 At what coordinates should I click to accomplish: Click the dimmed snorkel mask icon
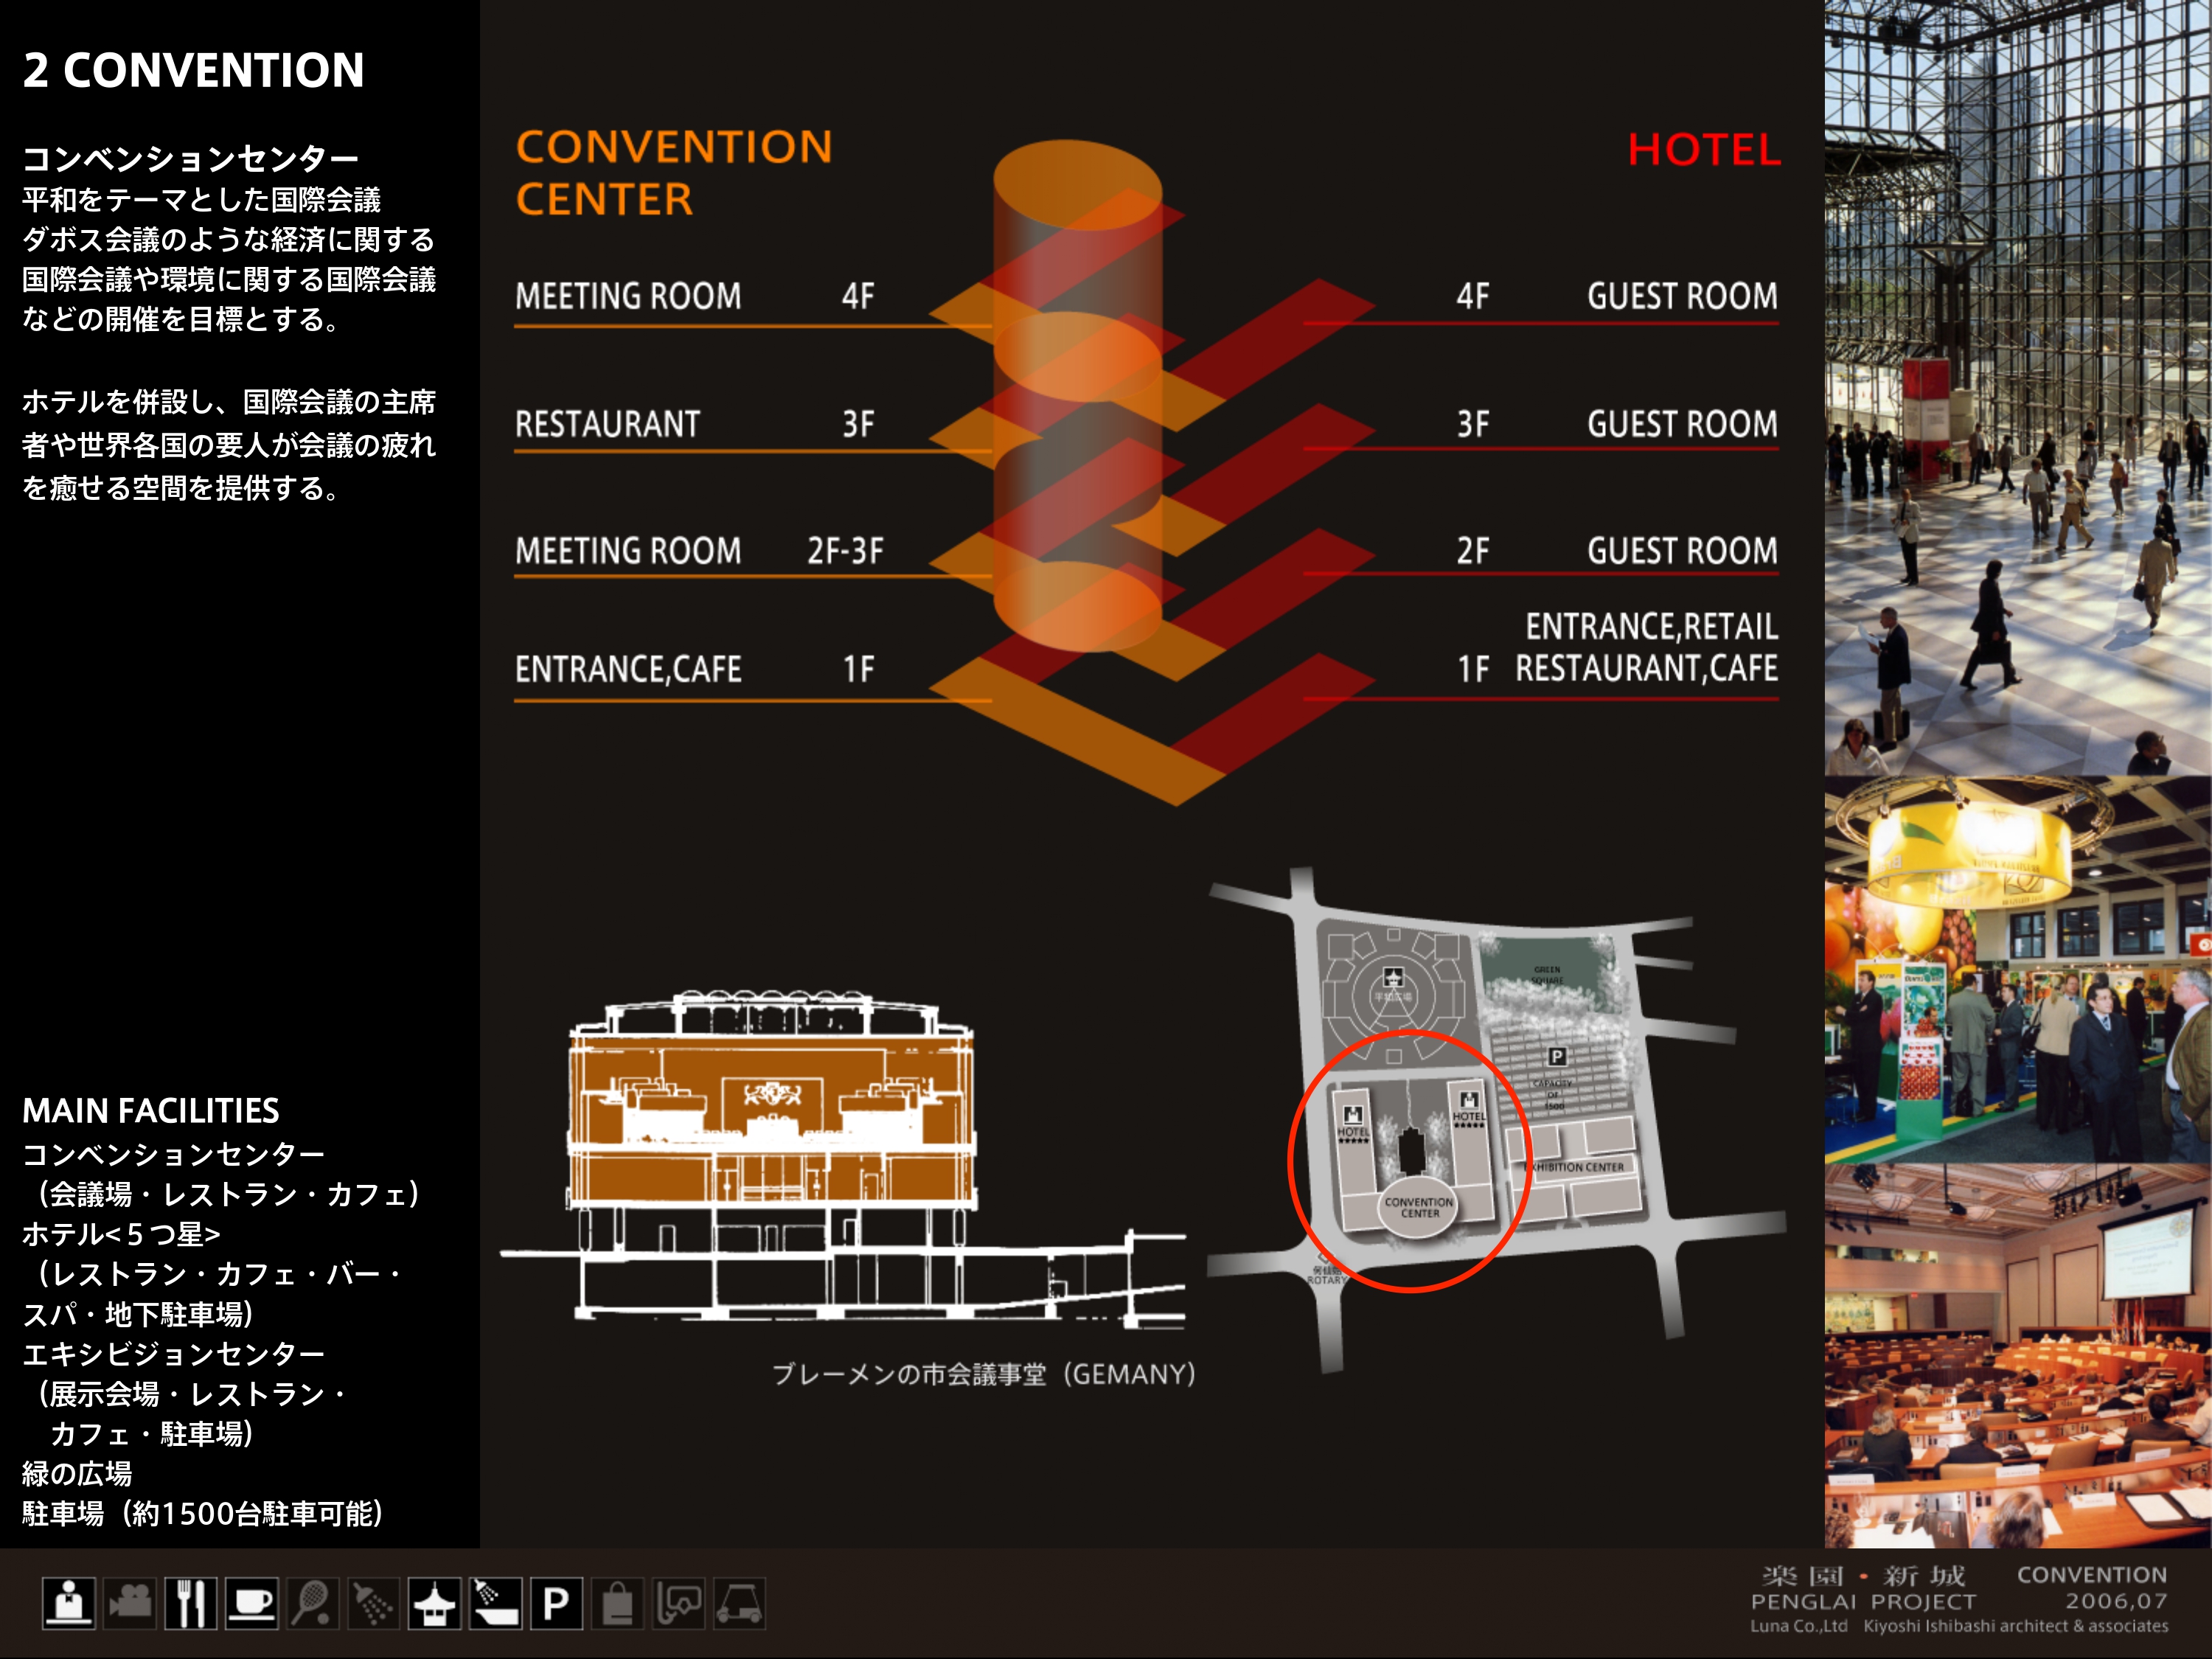pos(679,1604)
